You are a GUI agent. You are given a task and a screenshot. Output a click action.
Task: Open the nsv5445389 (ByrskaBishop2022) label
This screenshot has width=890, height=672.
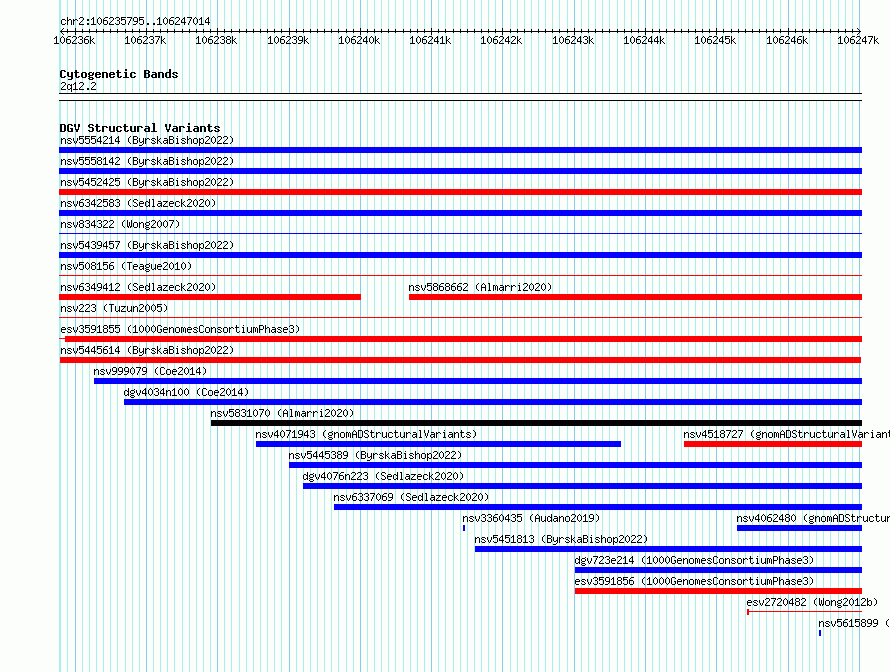[375, 455]
